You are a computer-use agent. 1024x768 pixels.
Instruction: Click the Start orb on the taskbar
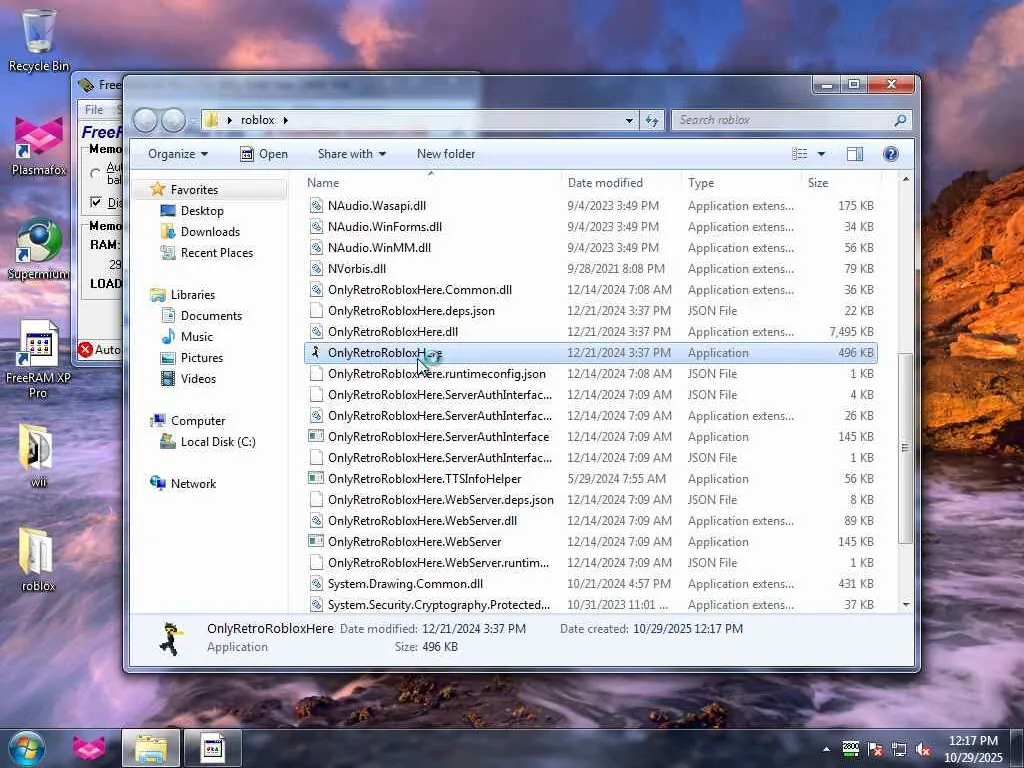26,748
